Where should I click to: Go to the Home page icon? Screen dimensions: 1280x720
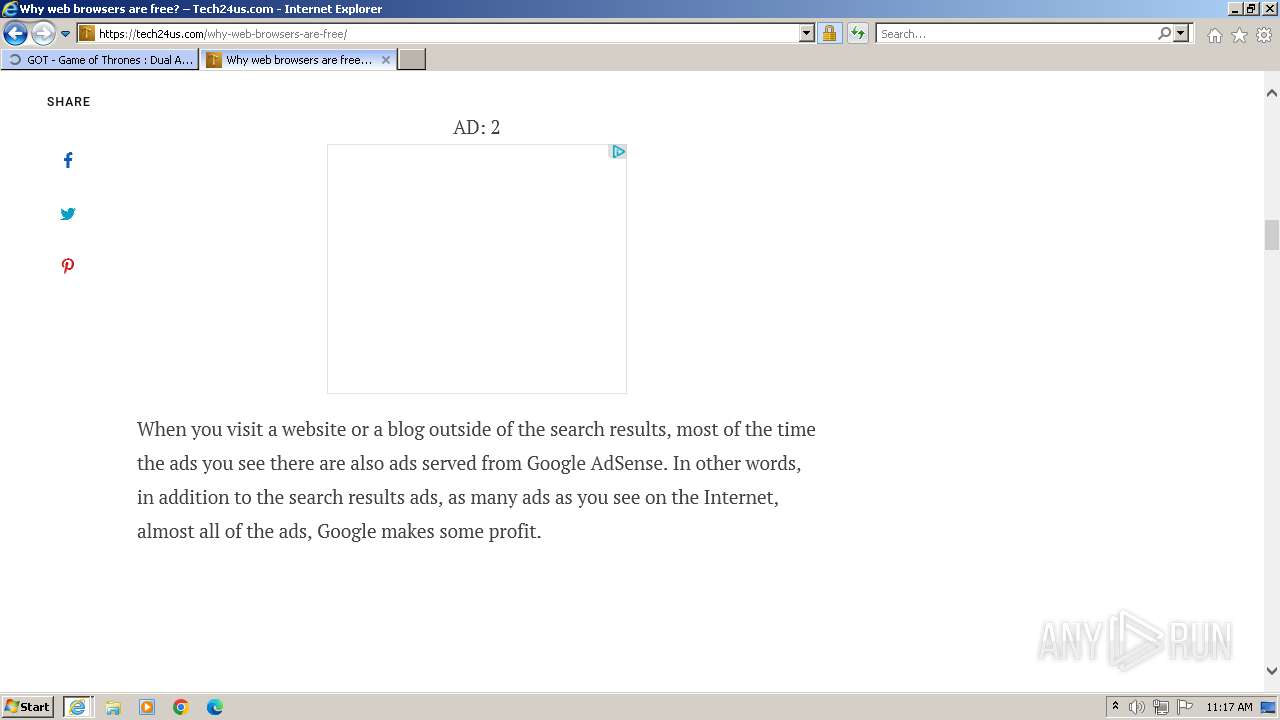coord(1214,35)
